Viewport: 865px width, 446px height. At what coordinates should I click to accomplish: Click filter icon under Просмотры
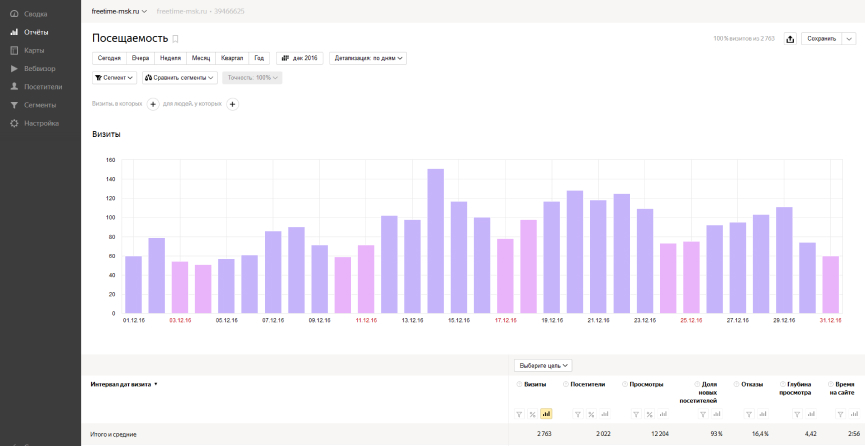click(636, 414)
